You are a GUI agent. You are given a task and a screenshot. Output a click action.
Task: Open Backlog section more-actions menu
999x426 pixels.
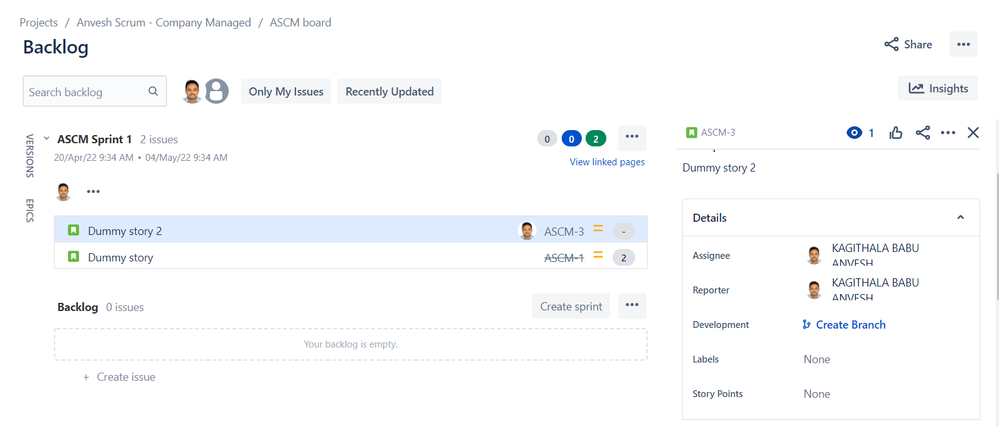[632, 306]
